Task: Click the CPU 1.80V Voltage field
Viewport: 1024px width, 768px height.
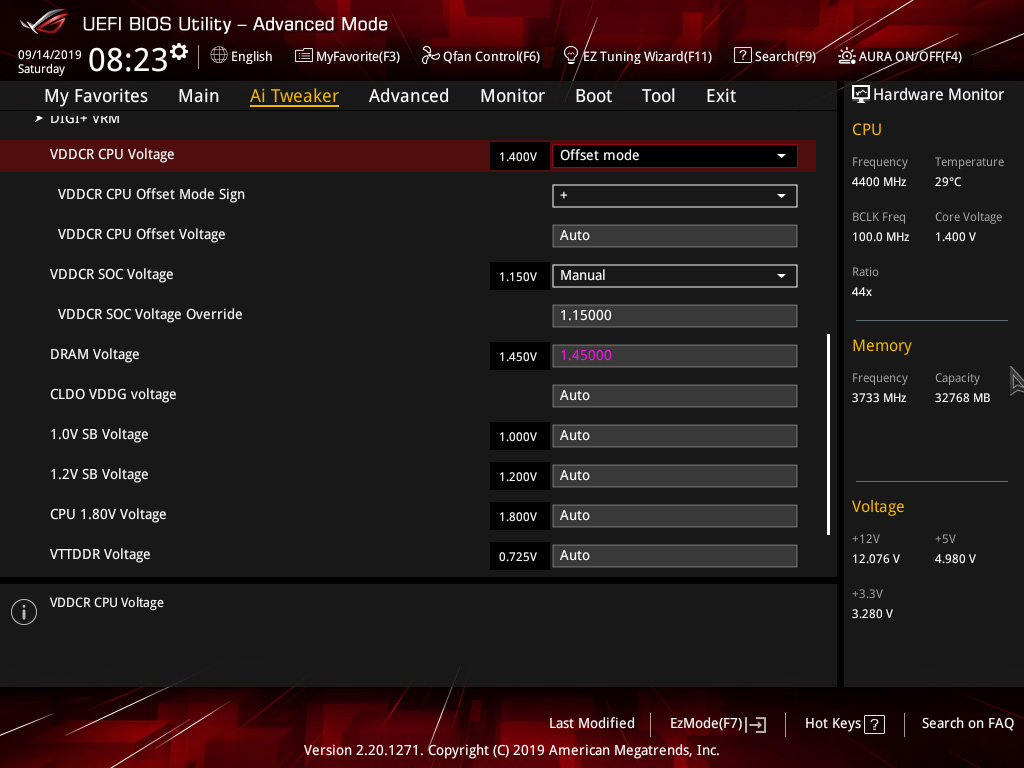Action: pos(675,515)
